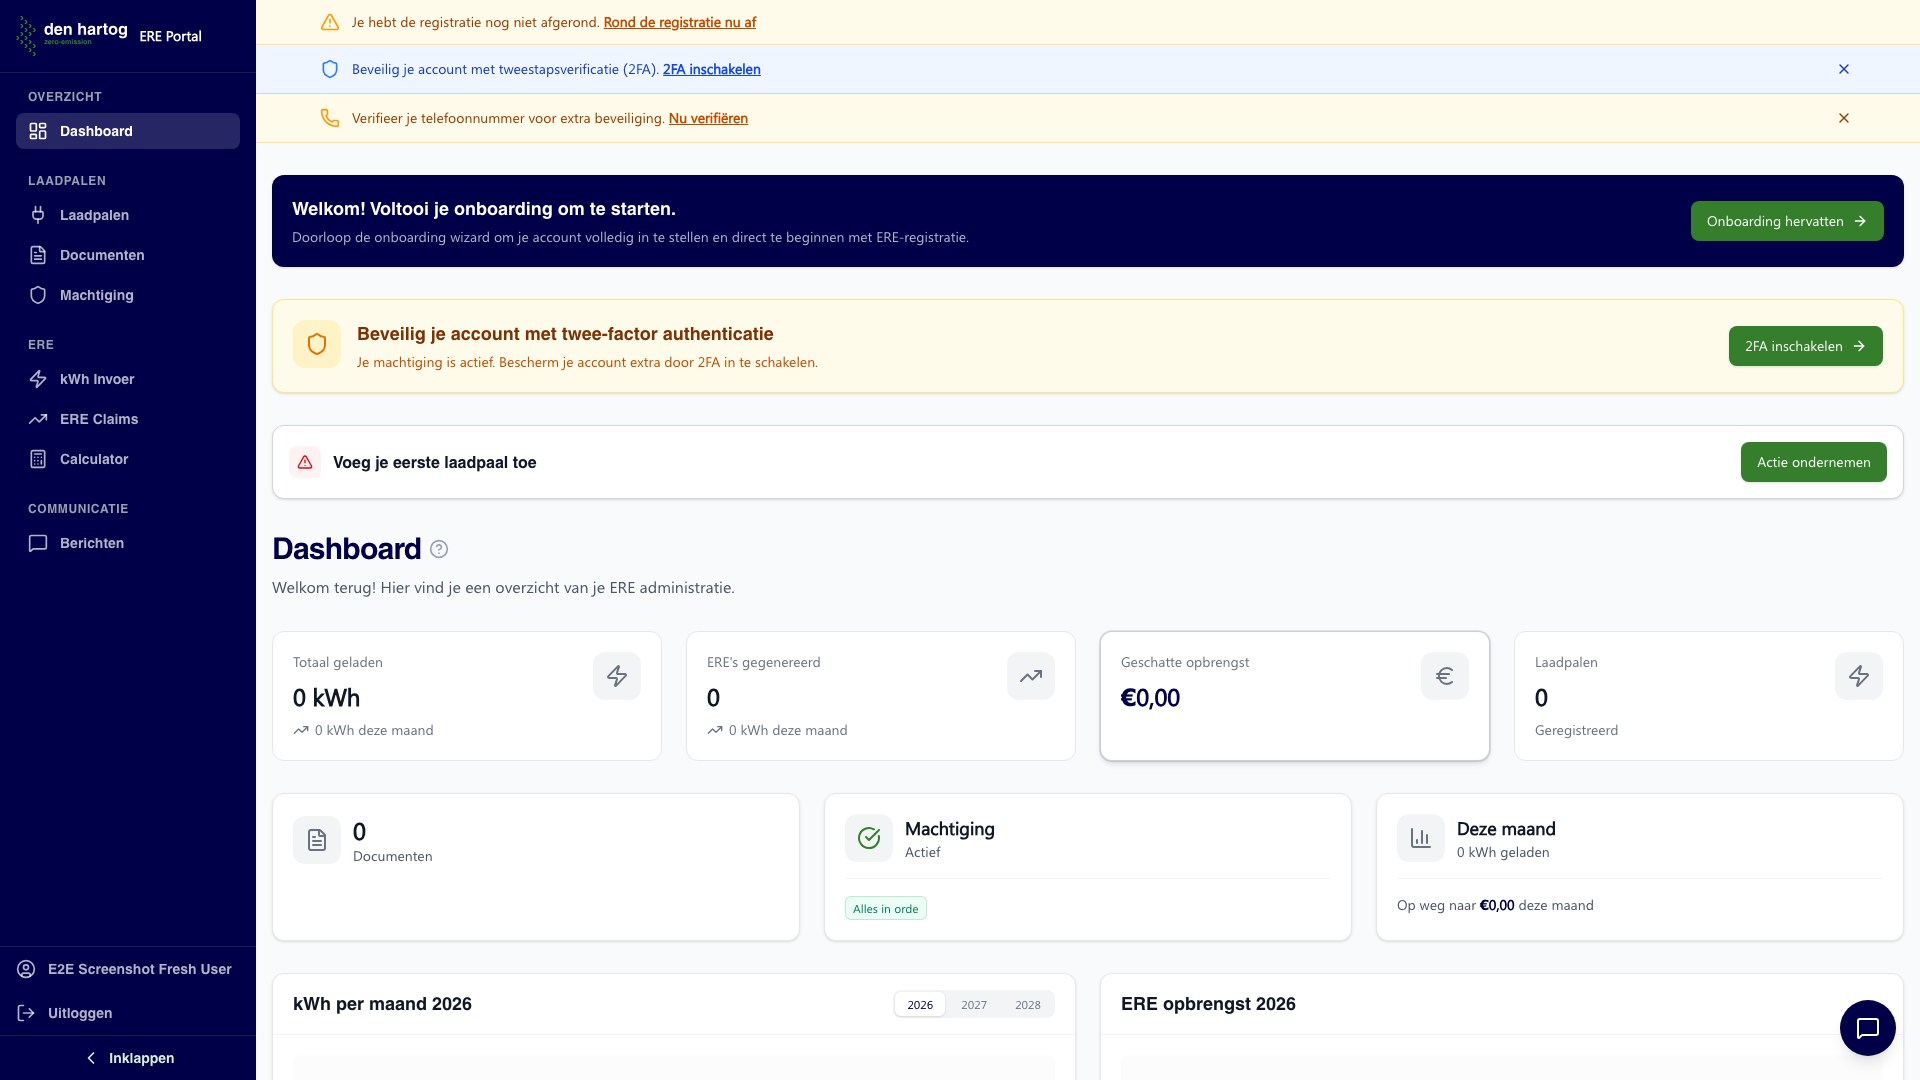Close the phone verification warning
The width and height of the screenshot is (1920, 1080).
[x=1844, y=118]
